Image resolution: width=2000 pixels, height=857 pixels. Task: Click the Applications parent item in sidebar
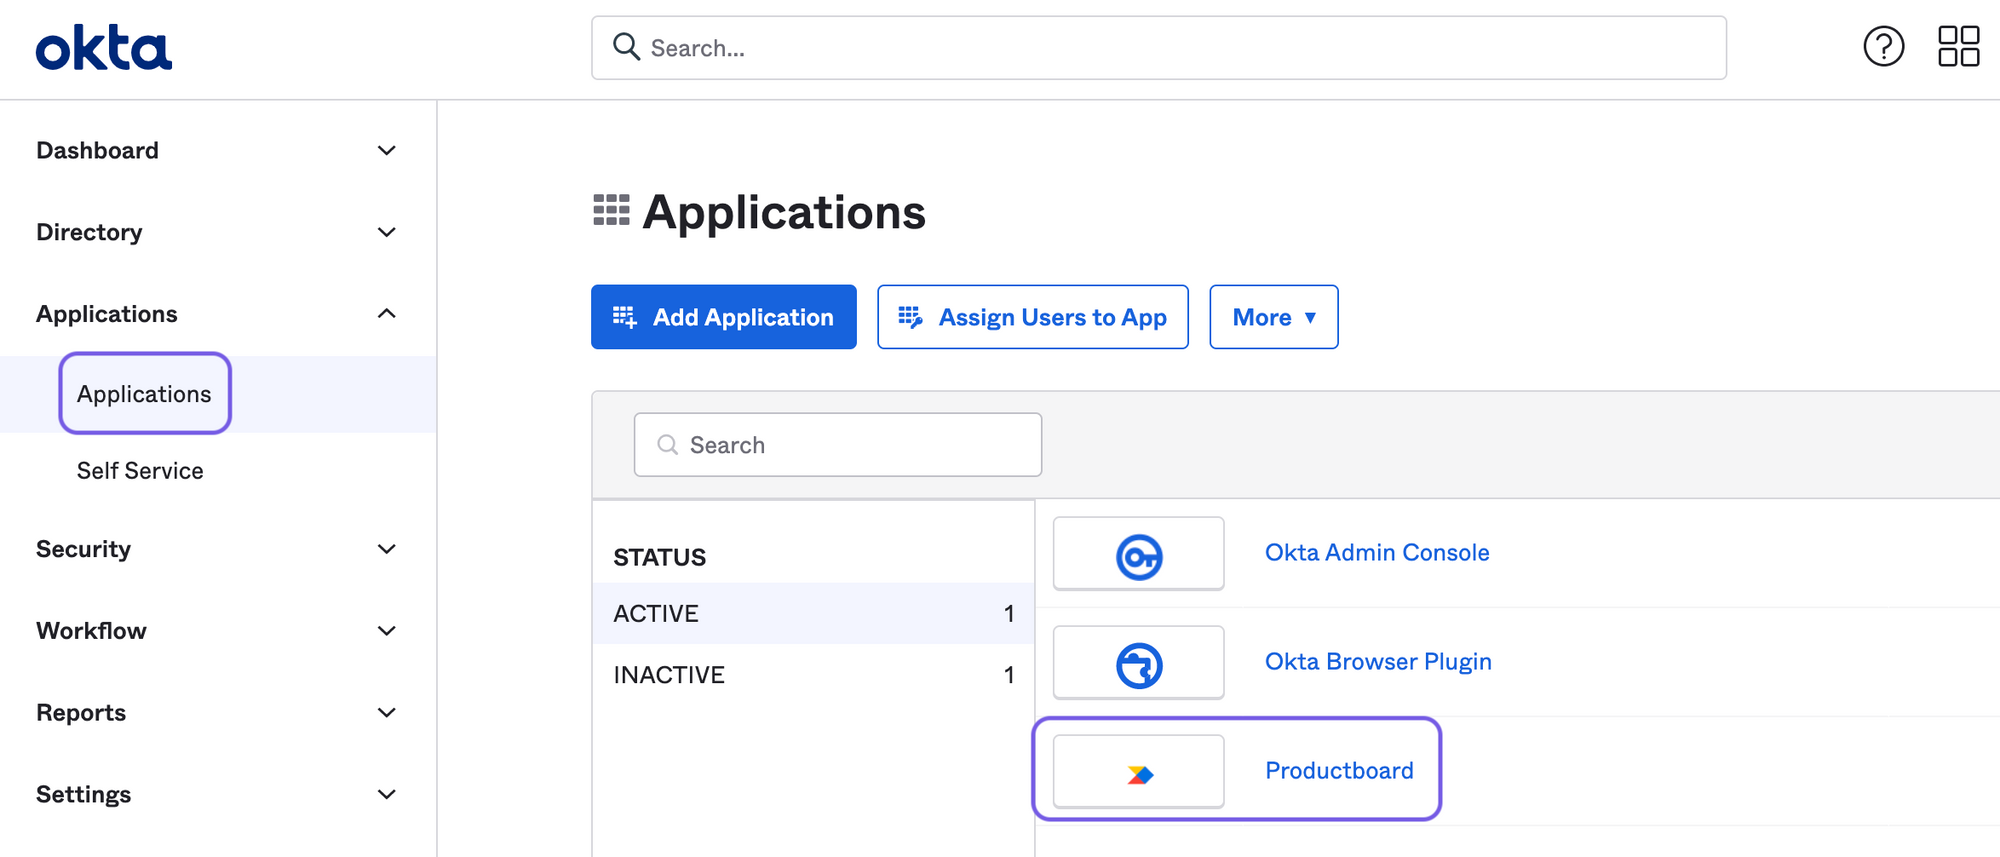106,314
